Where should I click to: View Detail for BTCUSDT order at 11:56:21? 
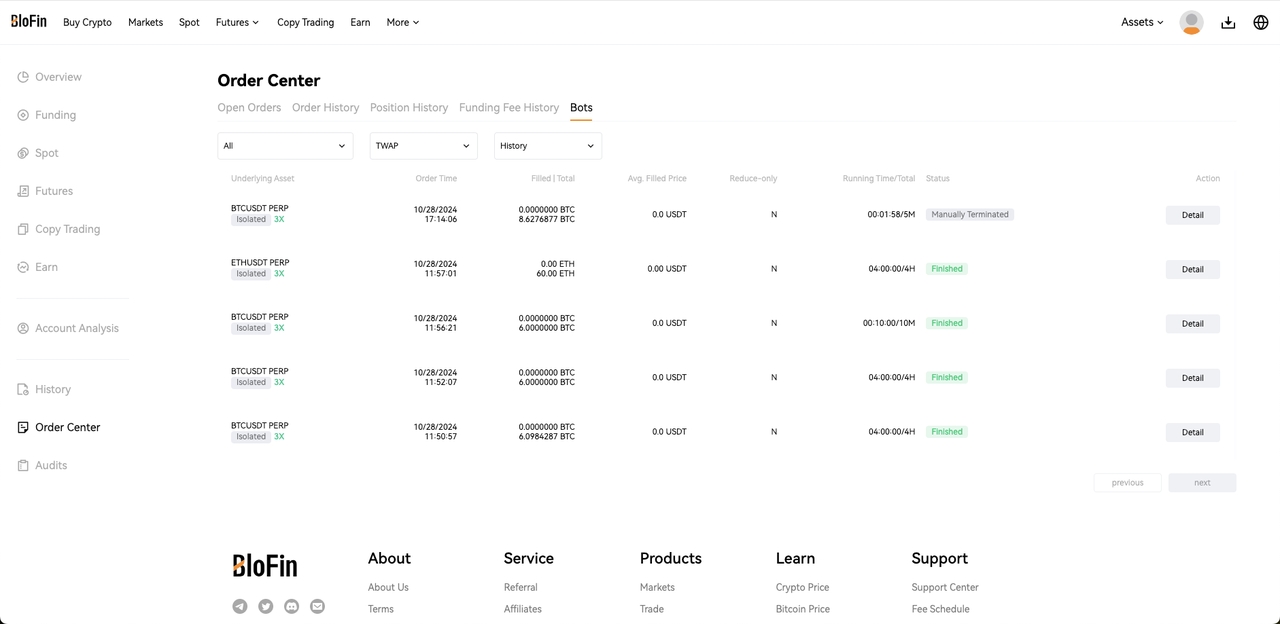pyautogui.click(x=1192, y=324)
